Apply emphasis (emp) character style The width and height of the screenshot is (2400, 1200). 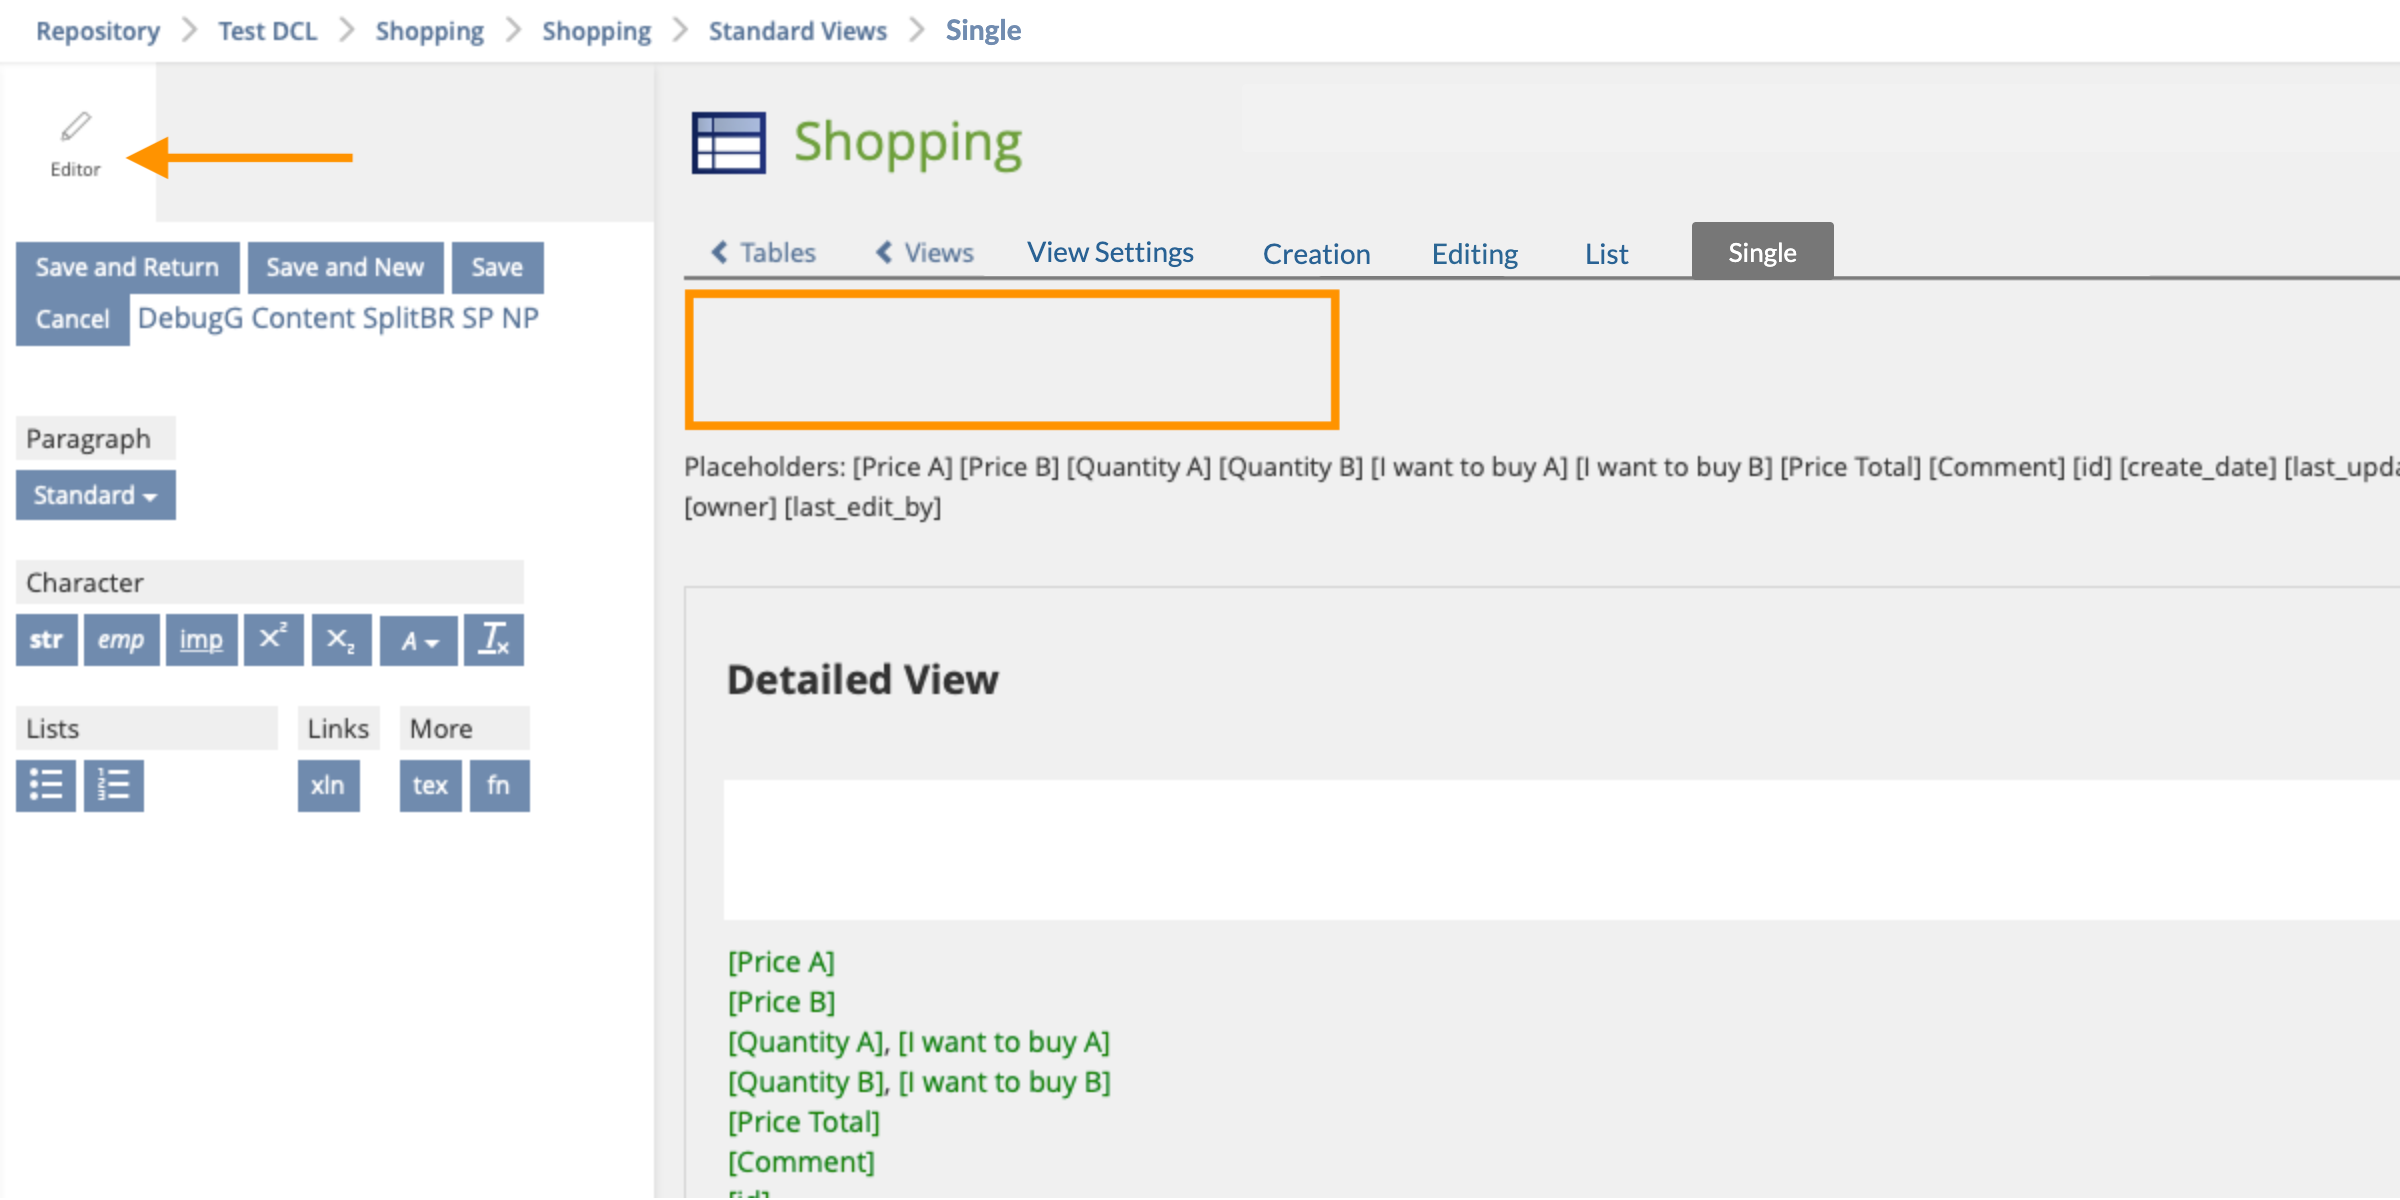pos(121,640)
